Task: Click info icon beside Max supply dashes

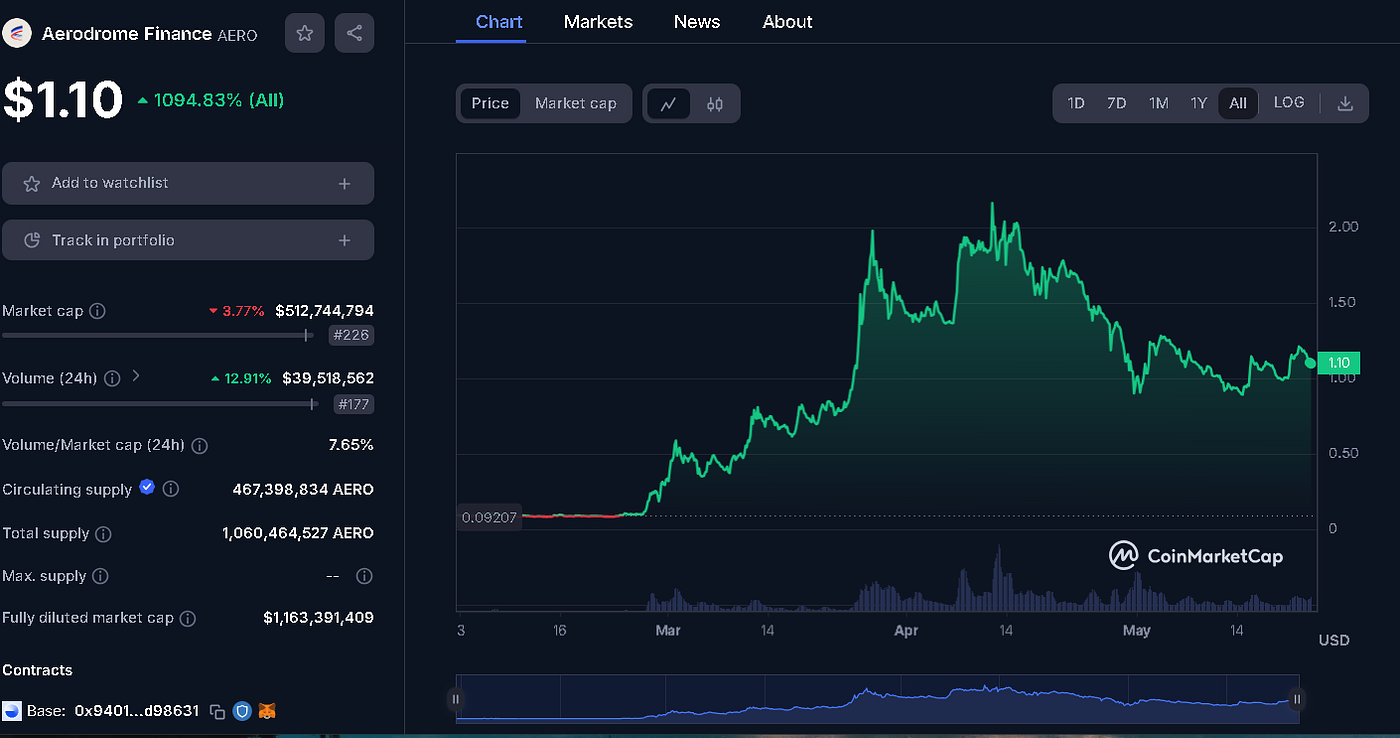Action: click(364, 576)
